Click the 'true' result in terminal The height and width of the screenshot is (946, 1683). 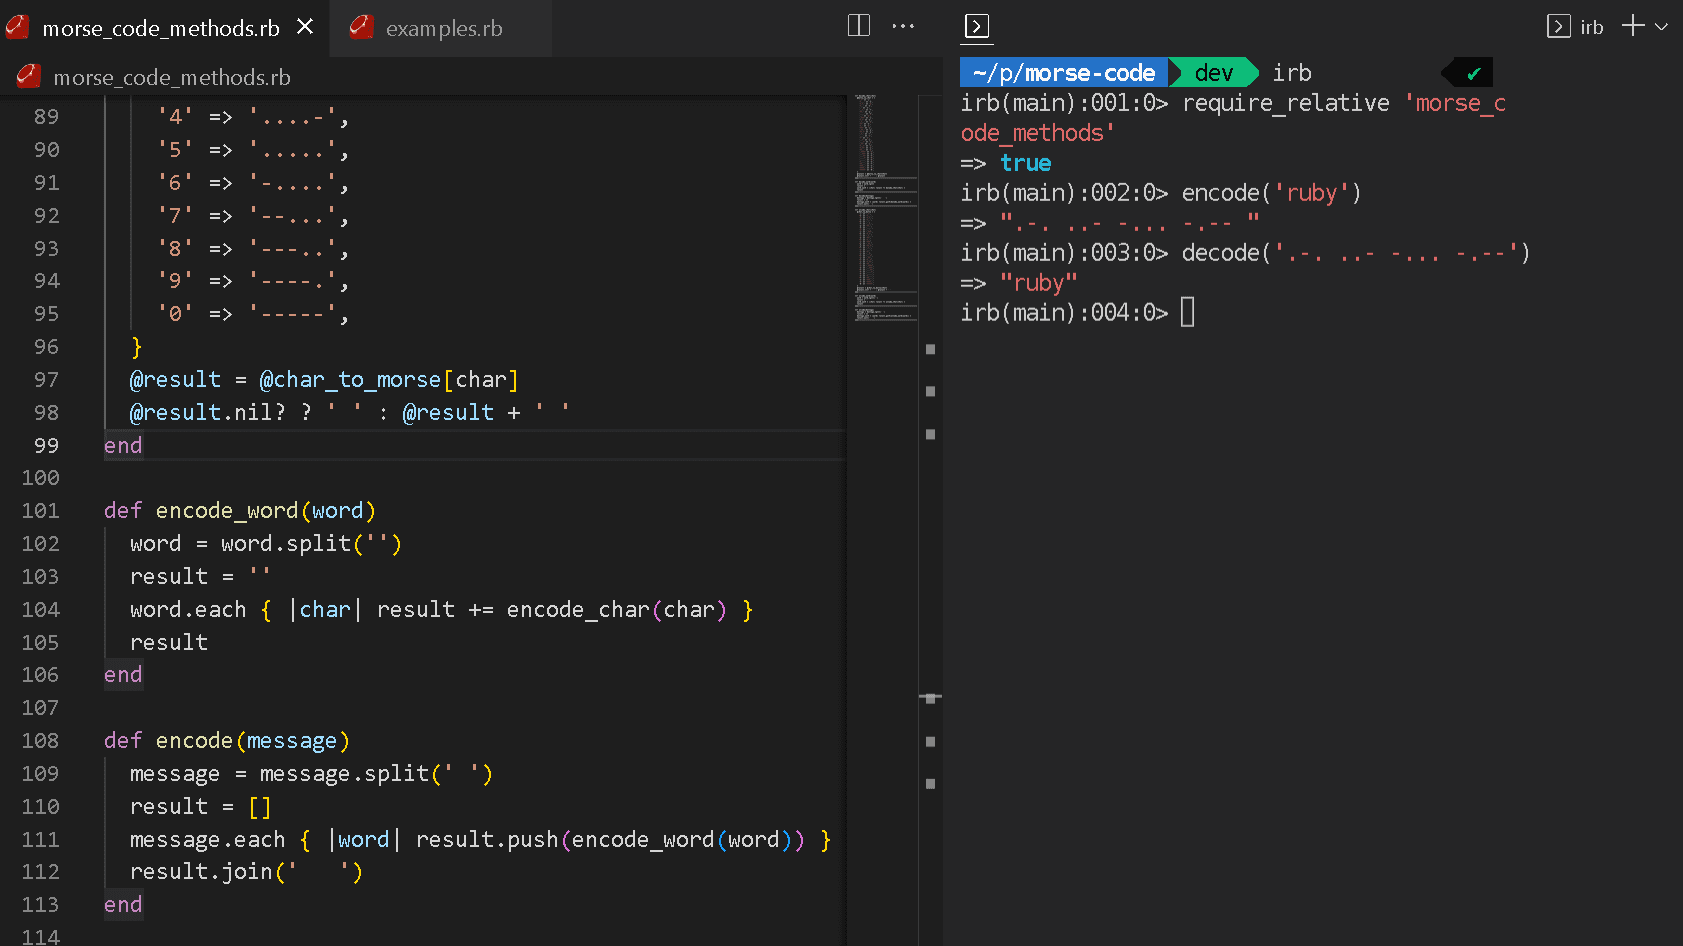click(x=1026, y=163)
